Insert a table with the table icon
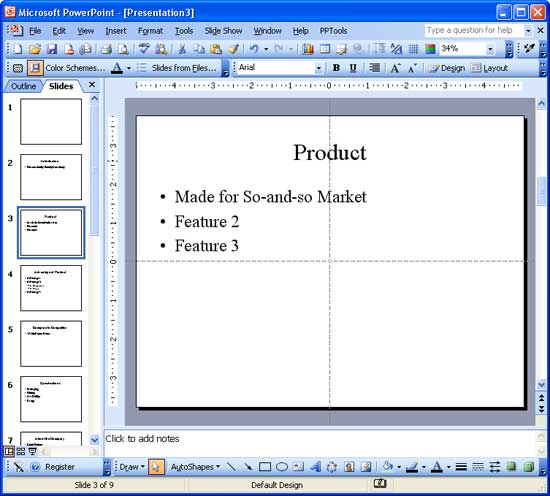This screenshot has width=550, height=496. coord(325,49)
